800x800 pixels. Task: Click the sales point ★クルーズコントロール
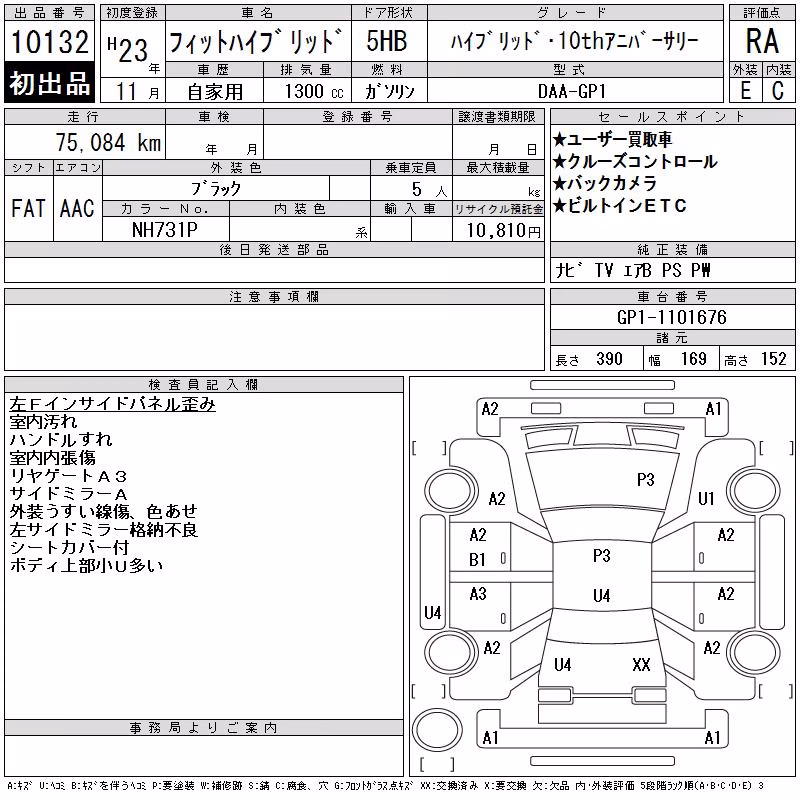(635, 161)
